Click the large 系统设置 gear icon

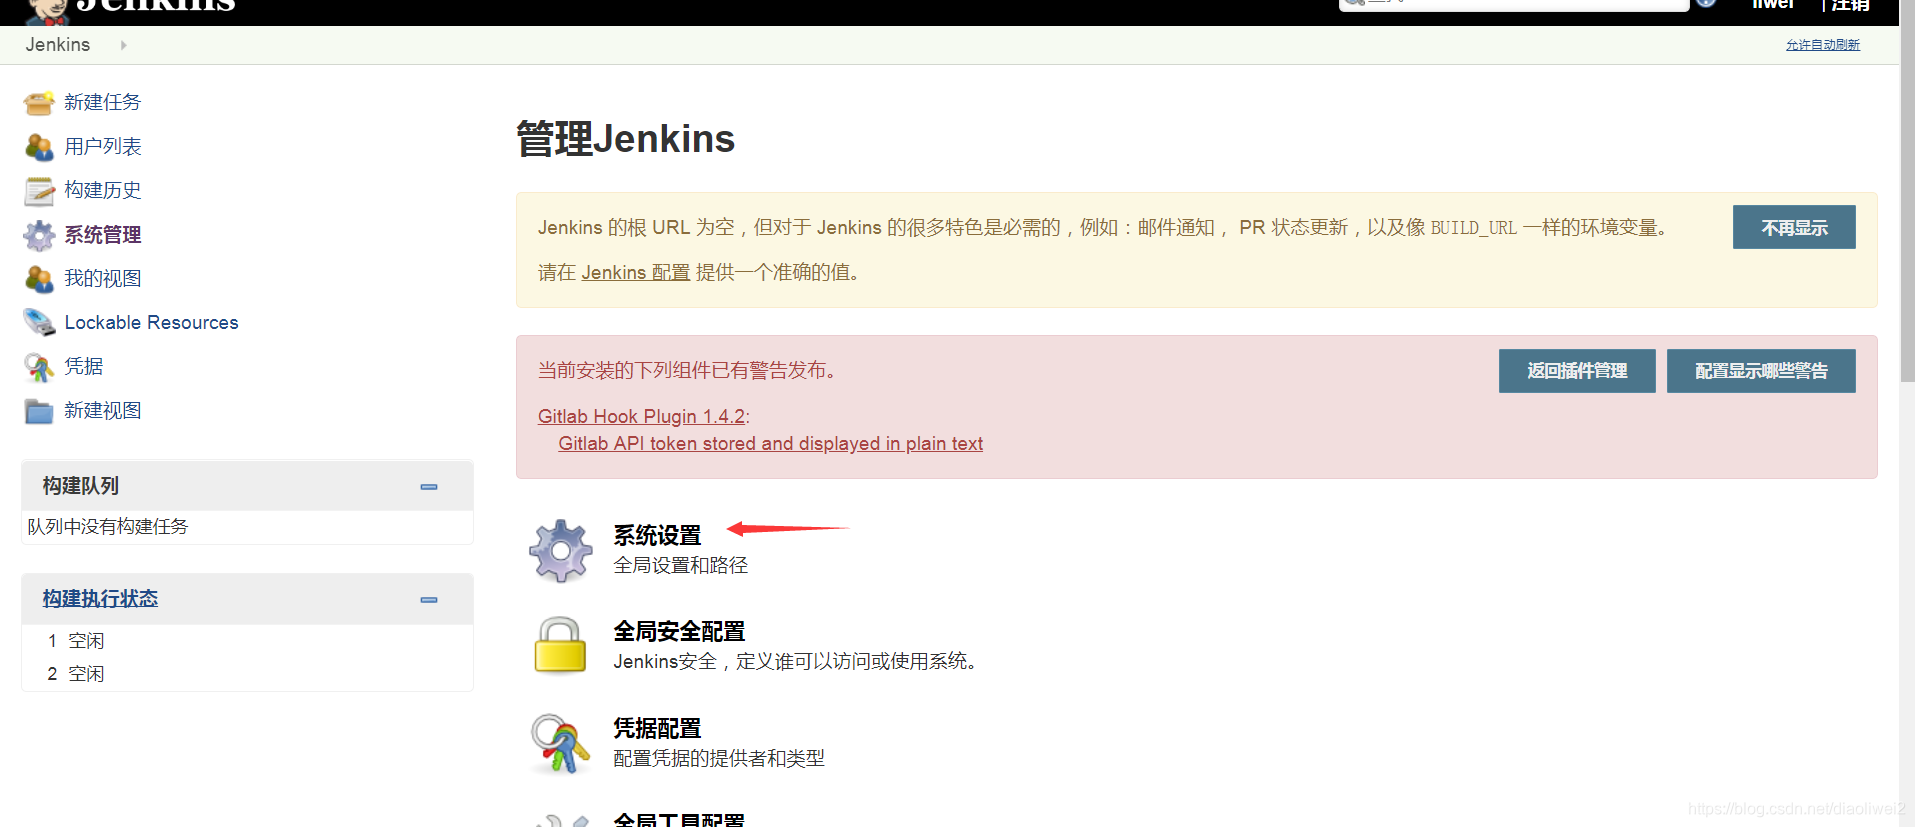(x=560, y=550)
